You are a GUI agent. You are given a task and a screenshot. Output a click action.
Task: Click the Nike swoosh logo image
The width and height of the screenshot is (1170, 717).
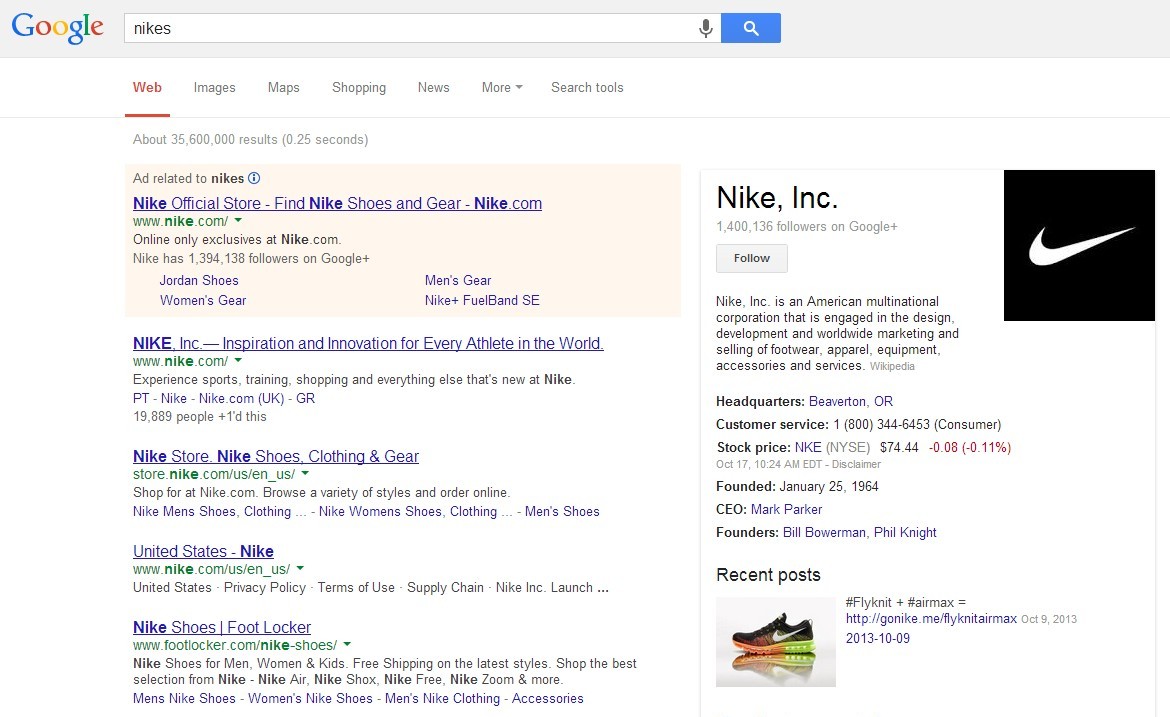(1079, 245)
